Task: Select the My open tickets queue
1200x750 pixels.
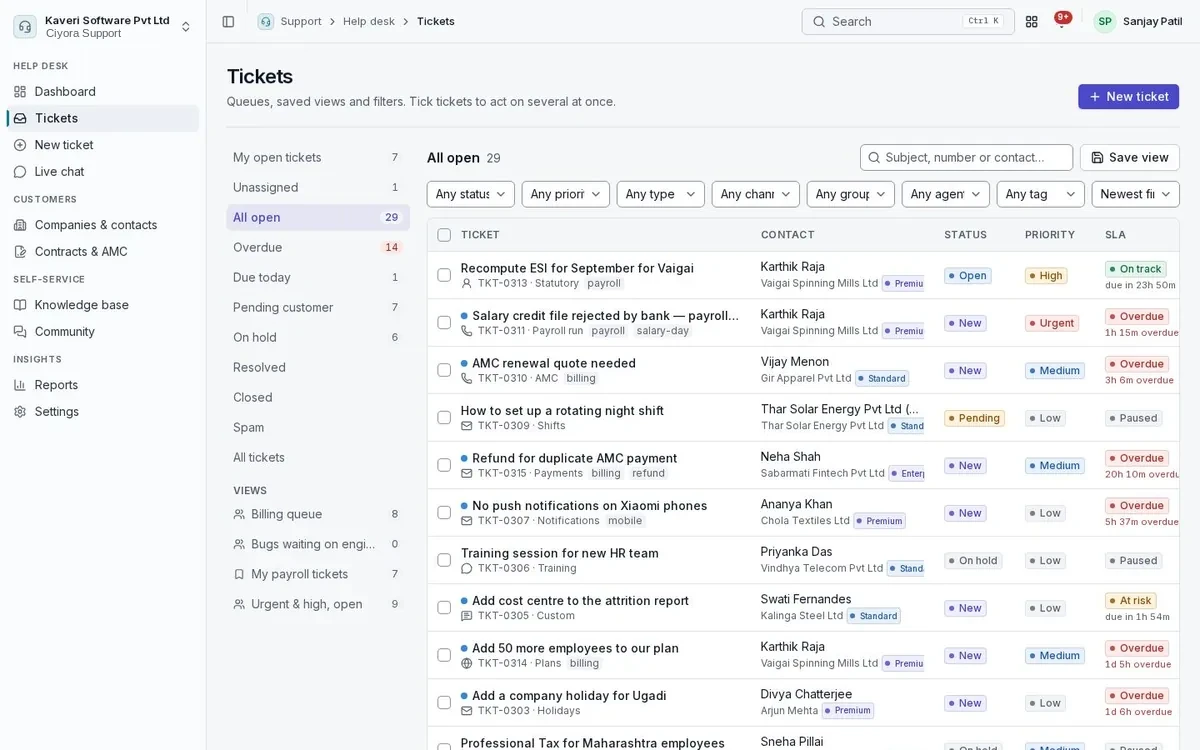Action: tap(318, 157)
